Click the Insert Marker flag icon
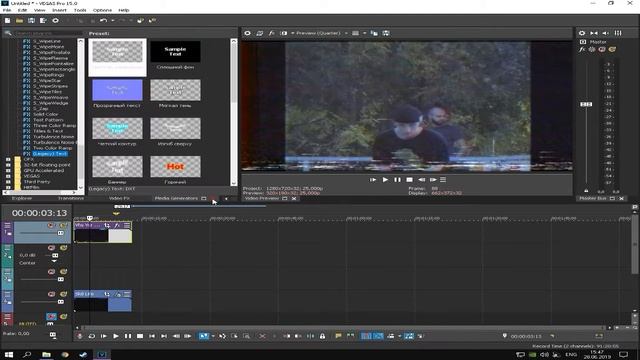 (x=338, y=336)
